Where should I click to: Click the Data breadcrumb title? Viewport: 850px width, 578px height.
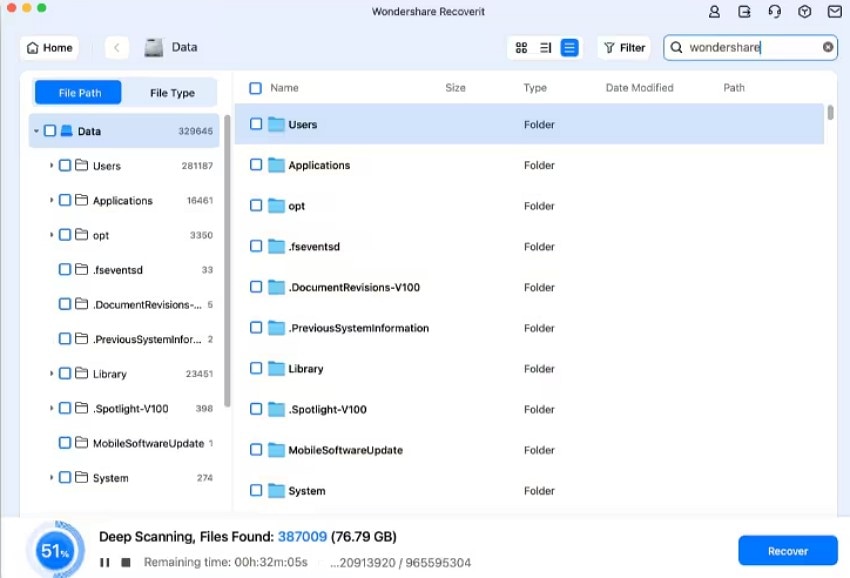[x=184, y=47]
